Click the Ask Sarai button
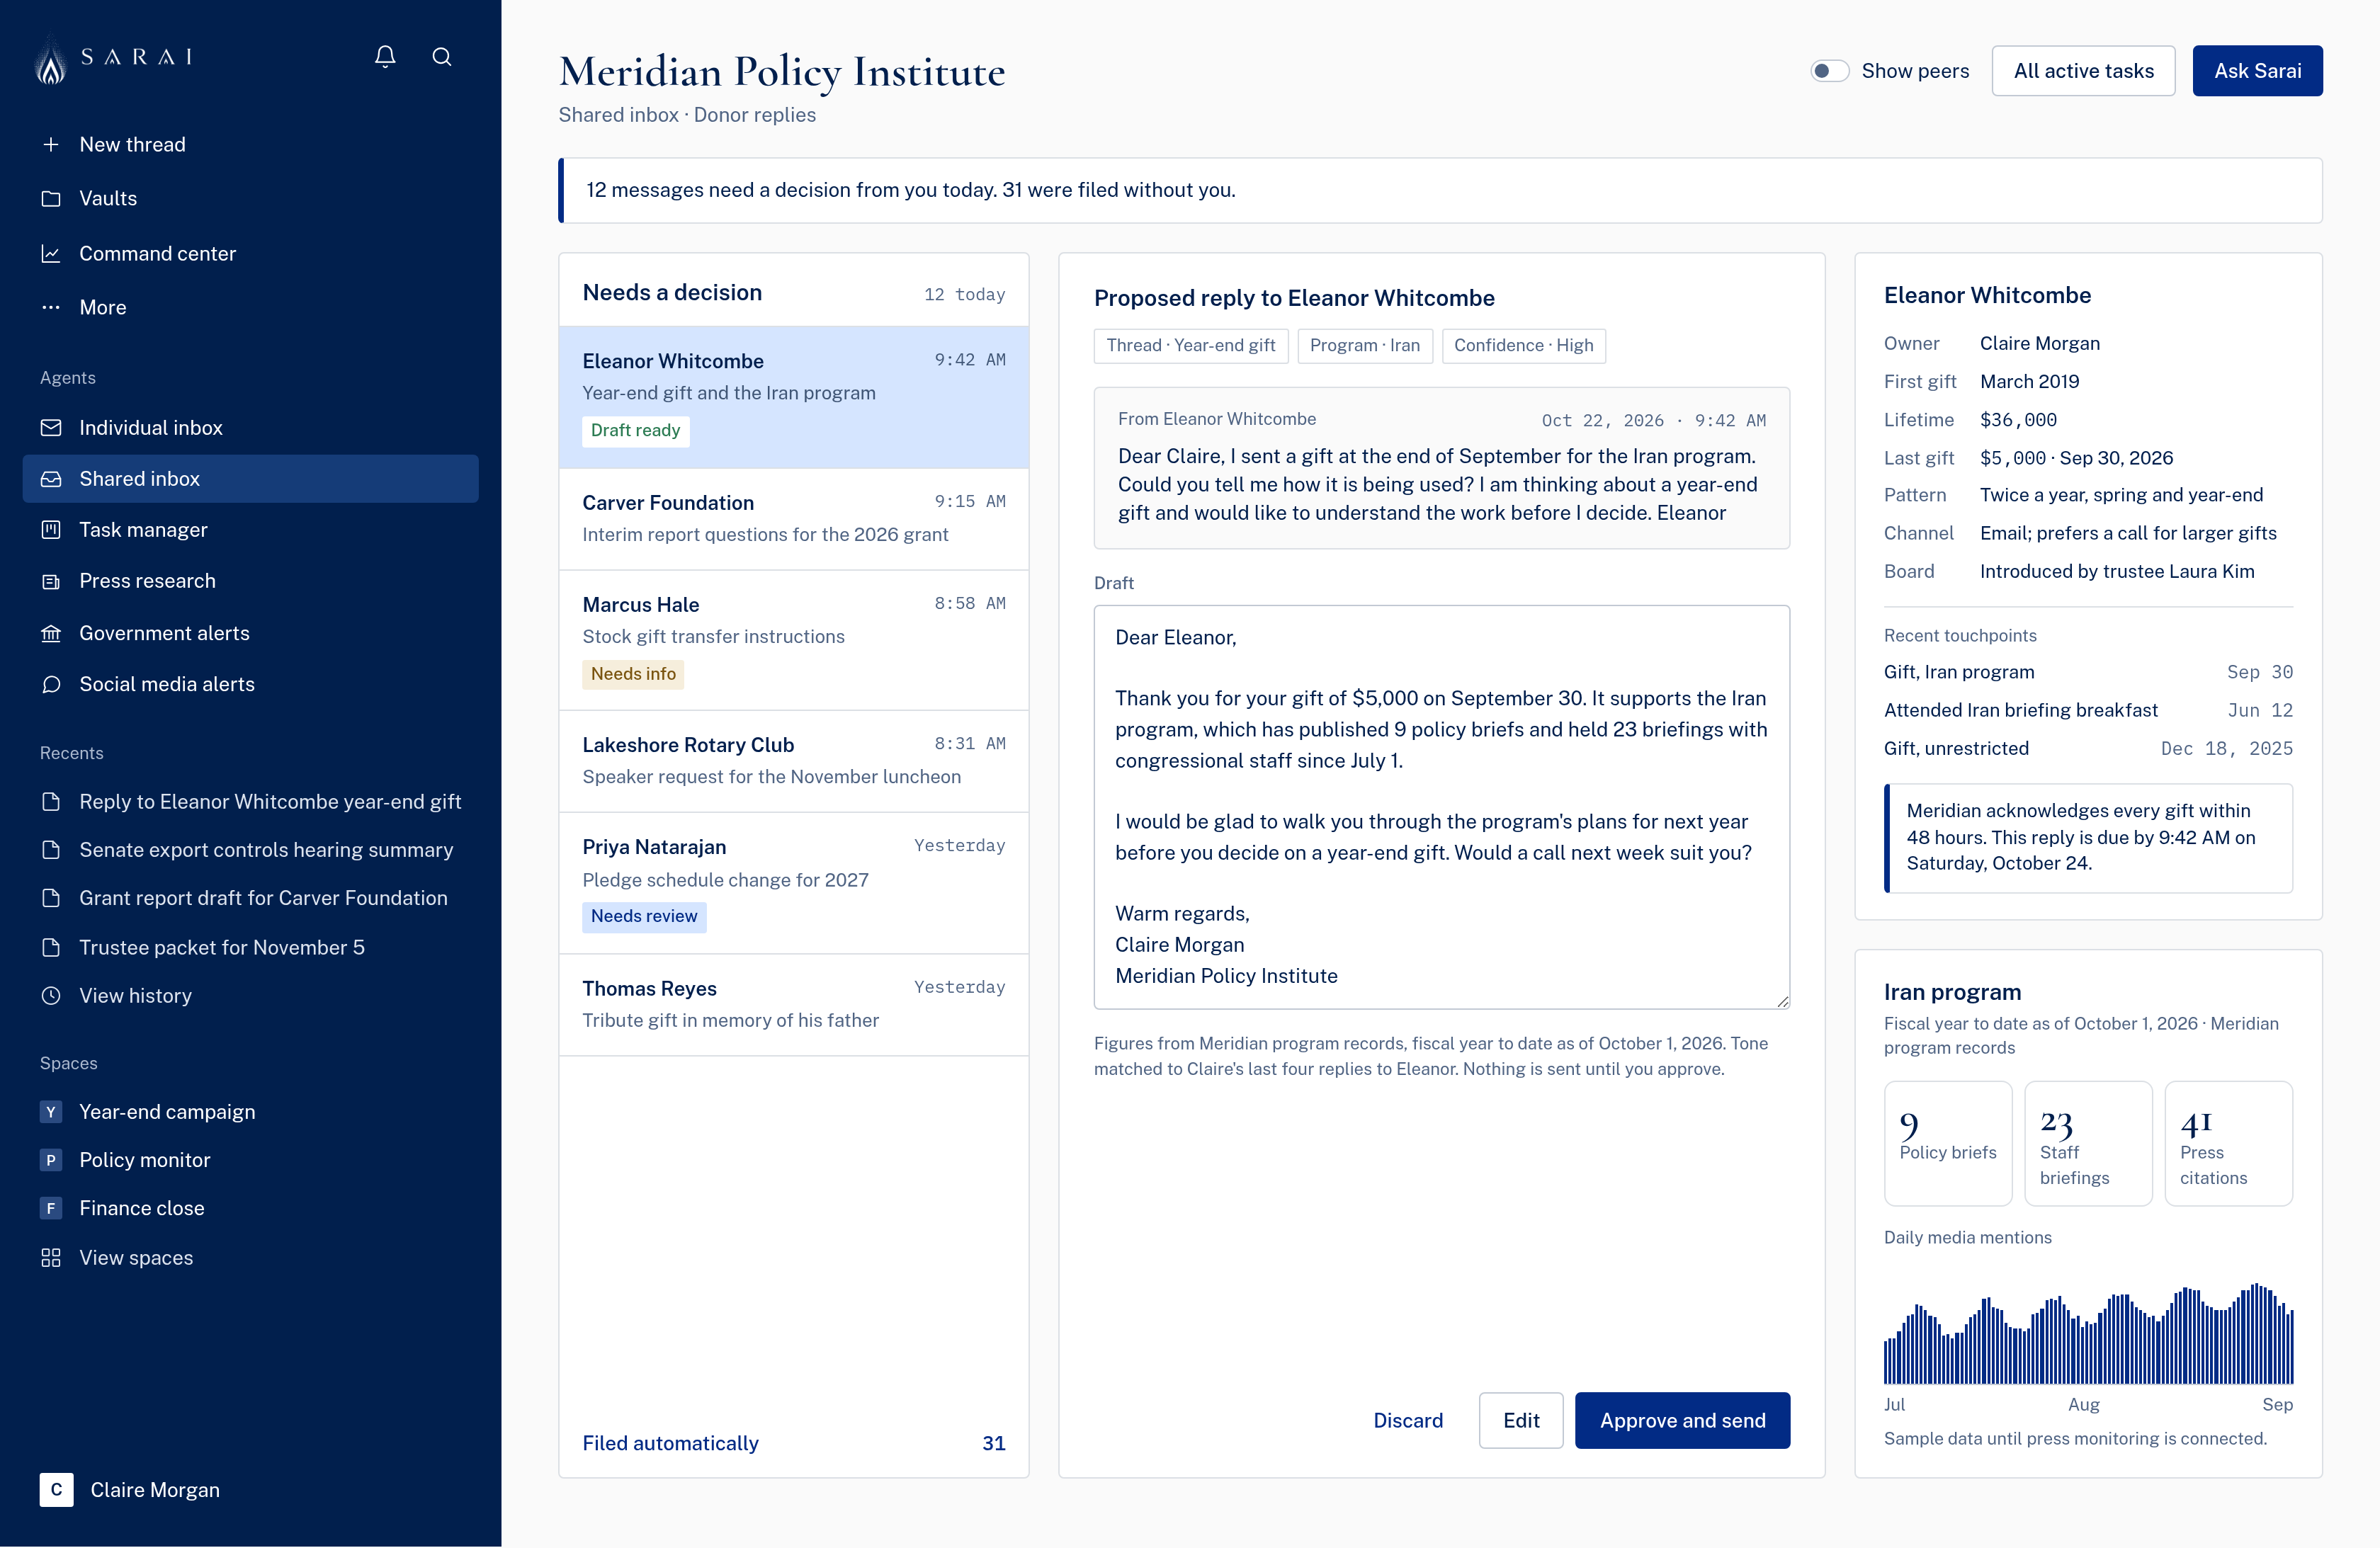2380x1548 pixels. click(2257, 71)
